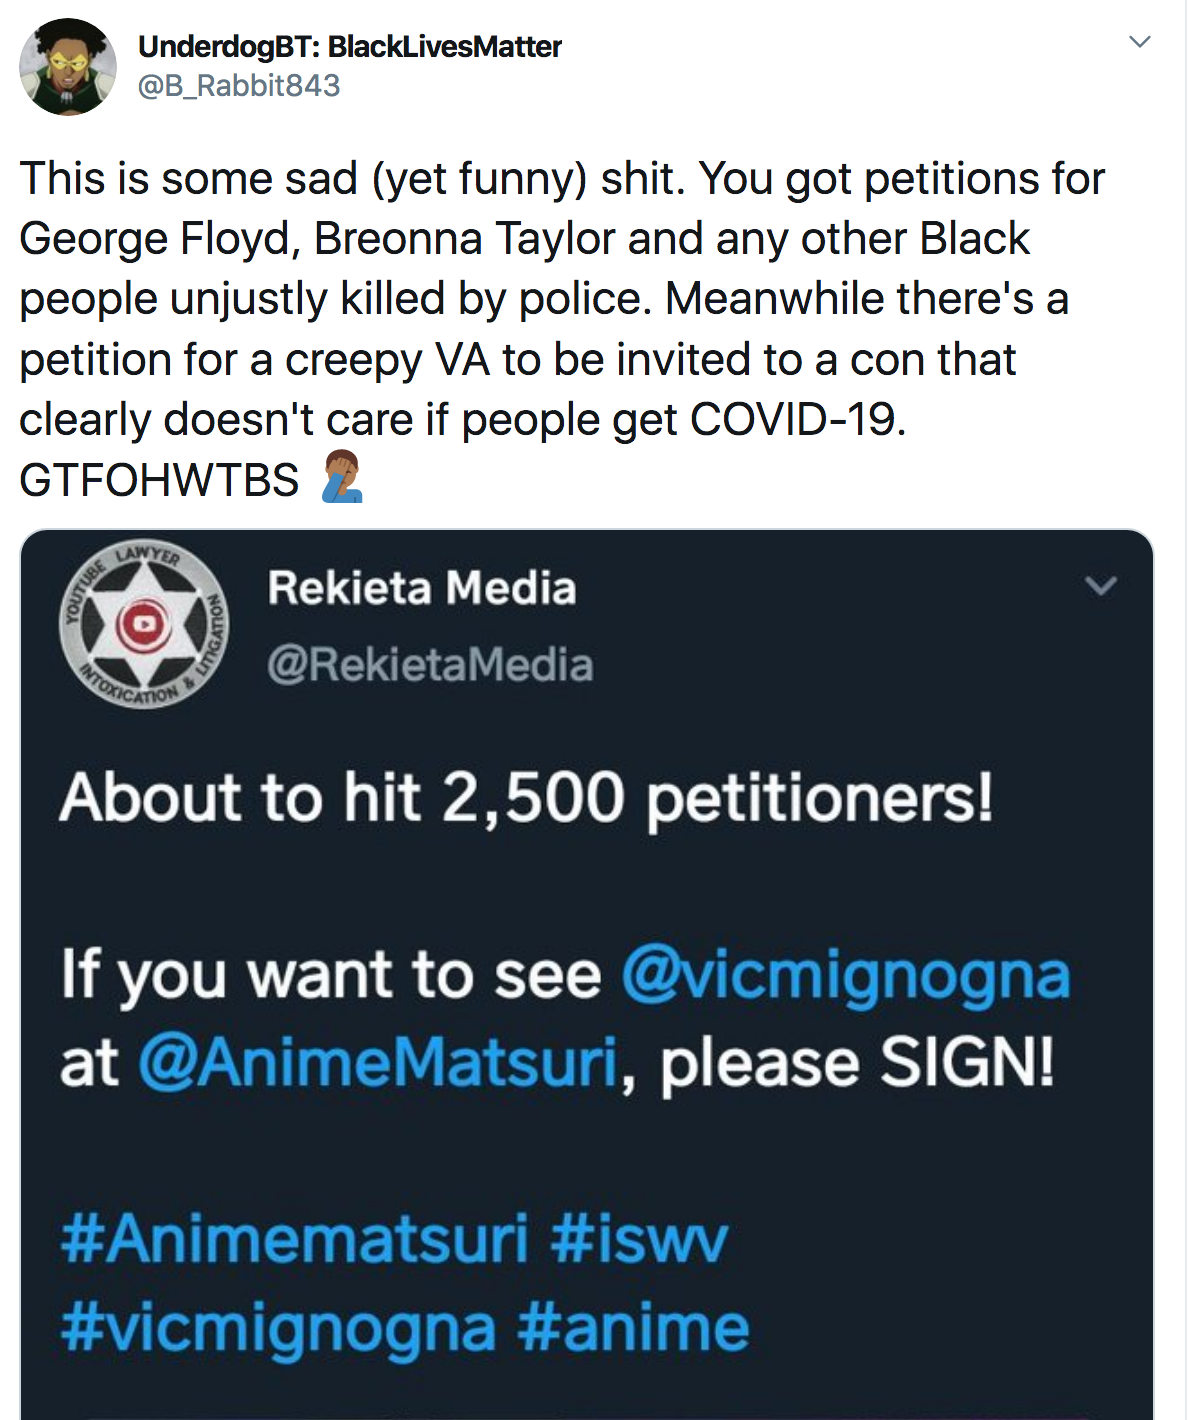Click the facepalm emoji after GTFOHWTBS
This screenshot has height=1420, width=1188.
click(341, 477)
